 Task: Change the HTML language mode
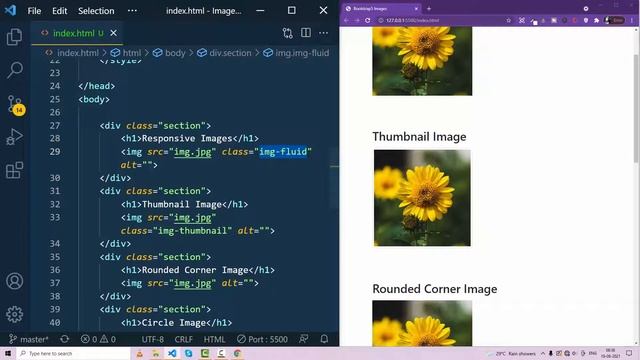(214, 339)
